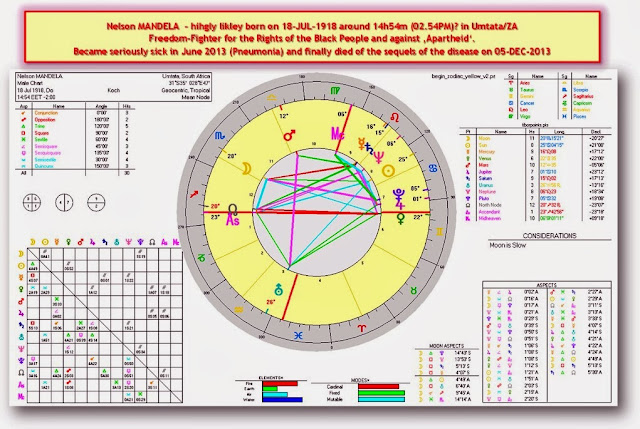Click the blue Scorpio sign on the outer ring

pos(220,135)
